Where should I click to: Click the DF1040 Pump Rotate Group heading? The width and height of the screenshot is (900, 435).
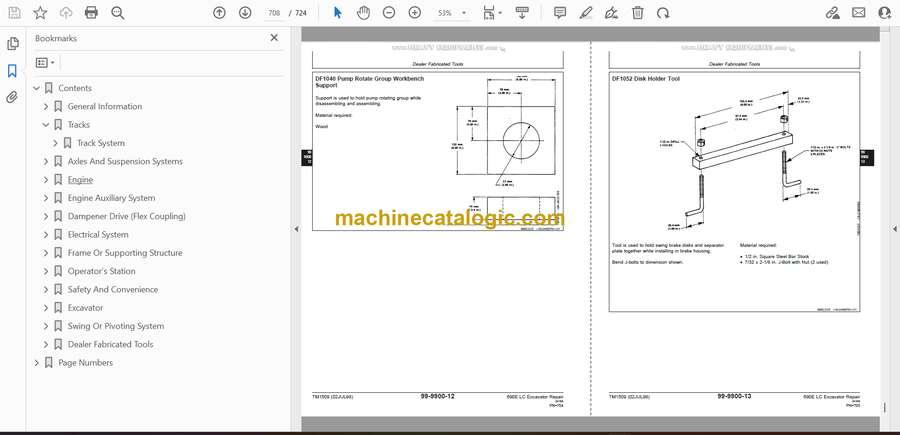pos(370,81)
